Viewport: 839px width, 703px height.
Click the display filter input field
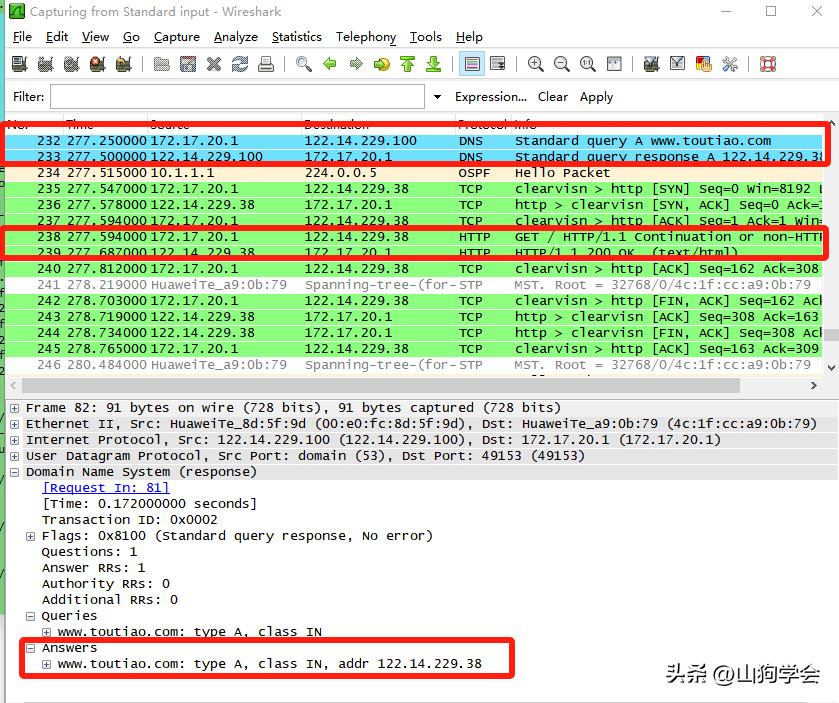(x=237, y=97)
